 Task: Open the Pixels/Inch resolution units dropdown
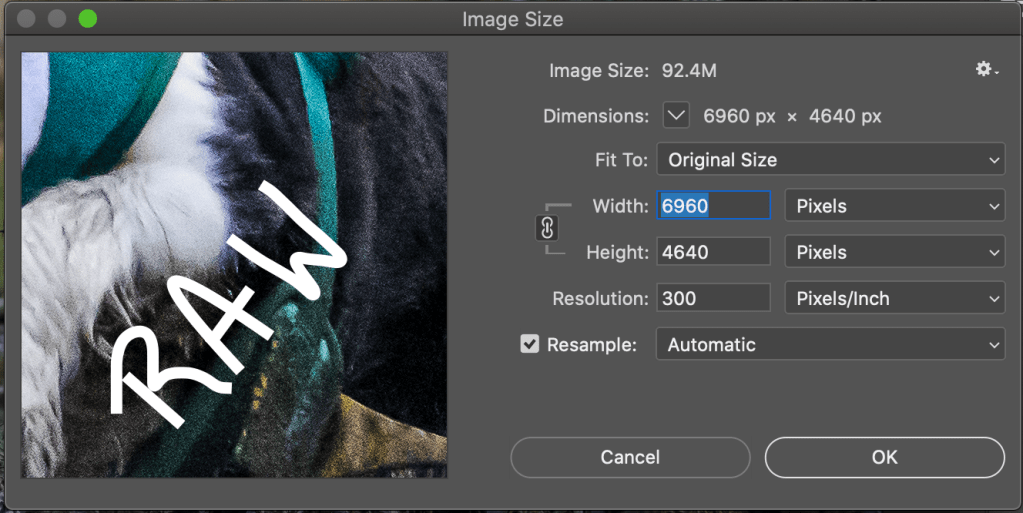(x=895, y=298)
